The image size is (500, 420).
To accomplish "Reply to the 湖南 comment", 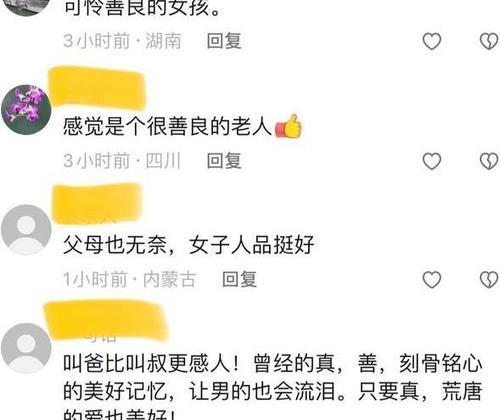I will click(224, 41).
